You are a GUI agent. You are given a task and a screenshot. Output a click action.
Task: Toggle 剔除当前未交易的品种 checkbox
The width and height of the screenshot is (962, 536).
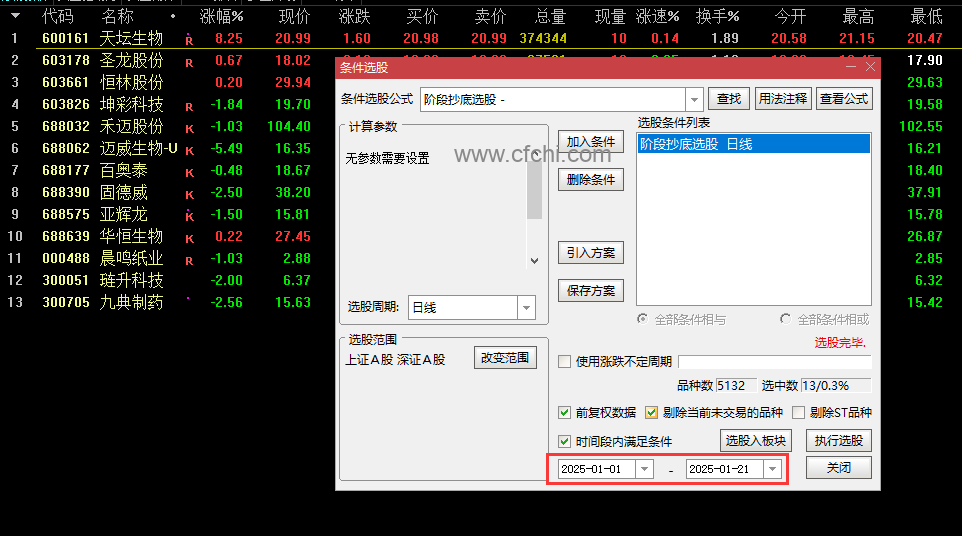point(652,413)
